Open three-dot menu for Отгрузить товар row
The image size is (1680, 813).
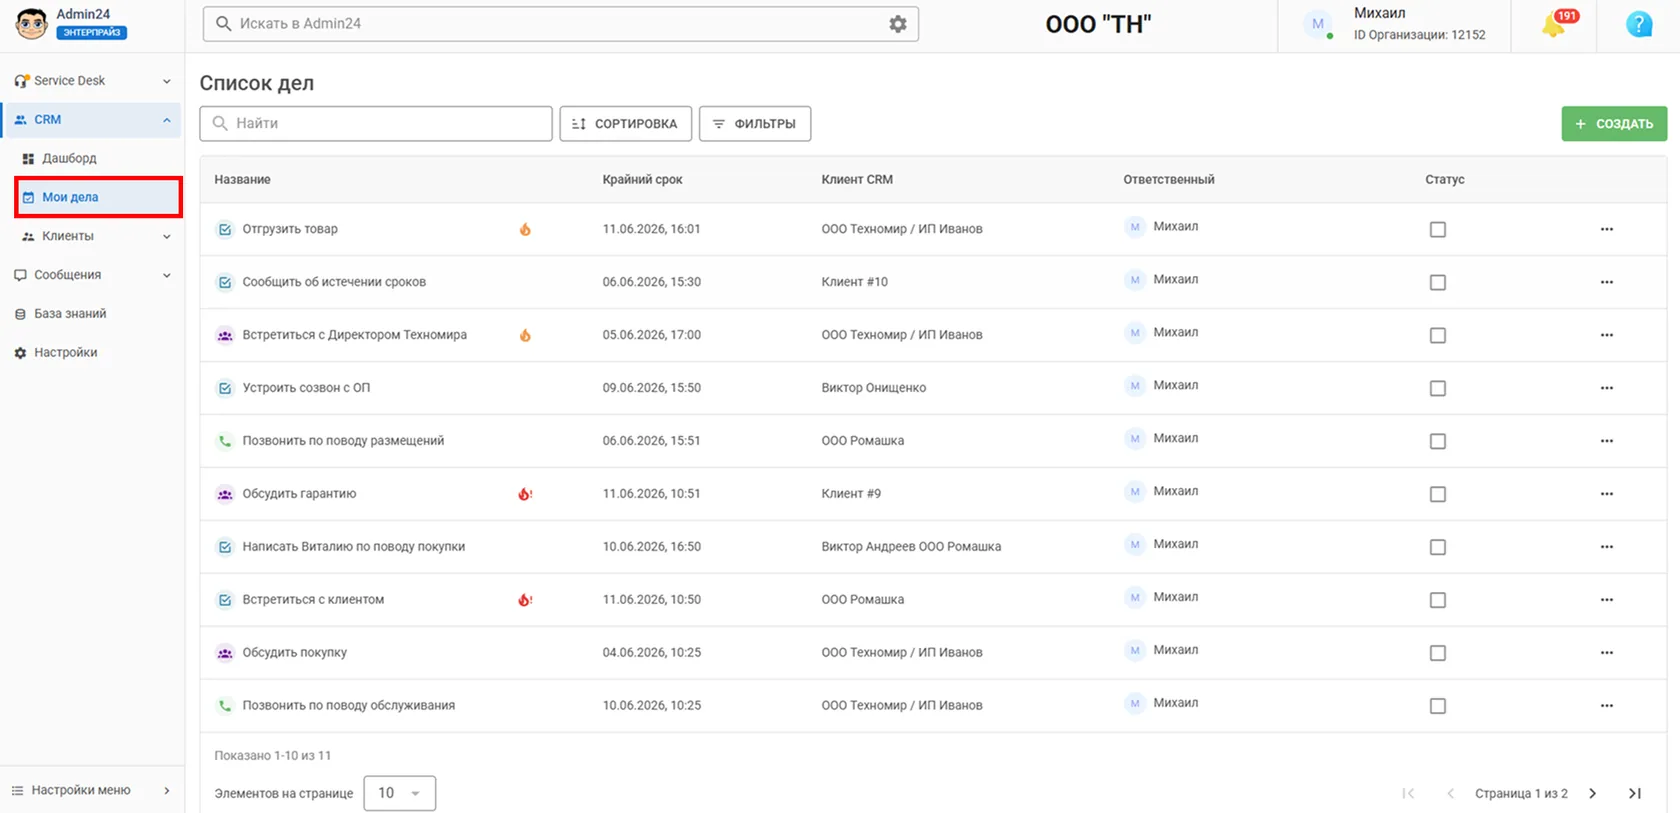pyautogui.click(x=1606, y=229)
